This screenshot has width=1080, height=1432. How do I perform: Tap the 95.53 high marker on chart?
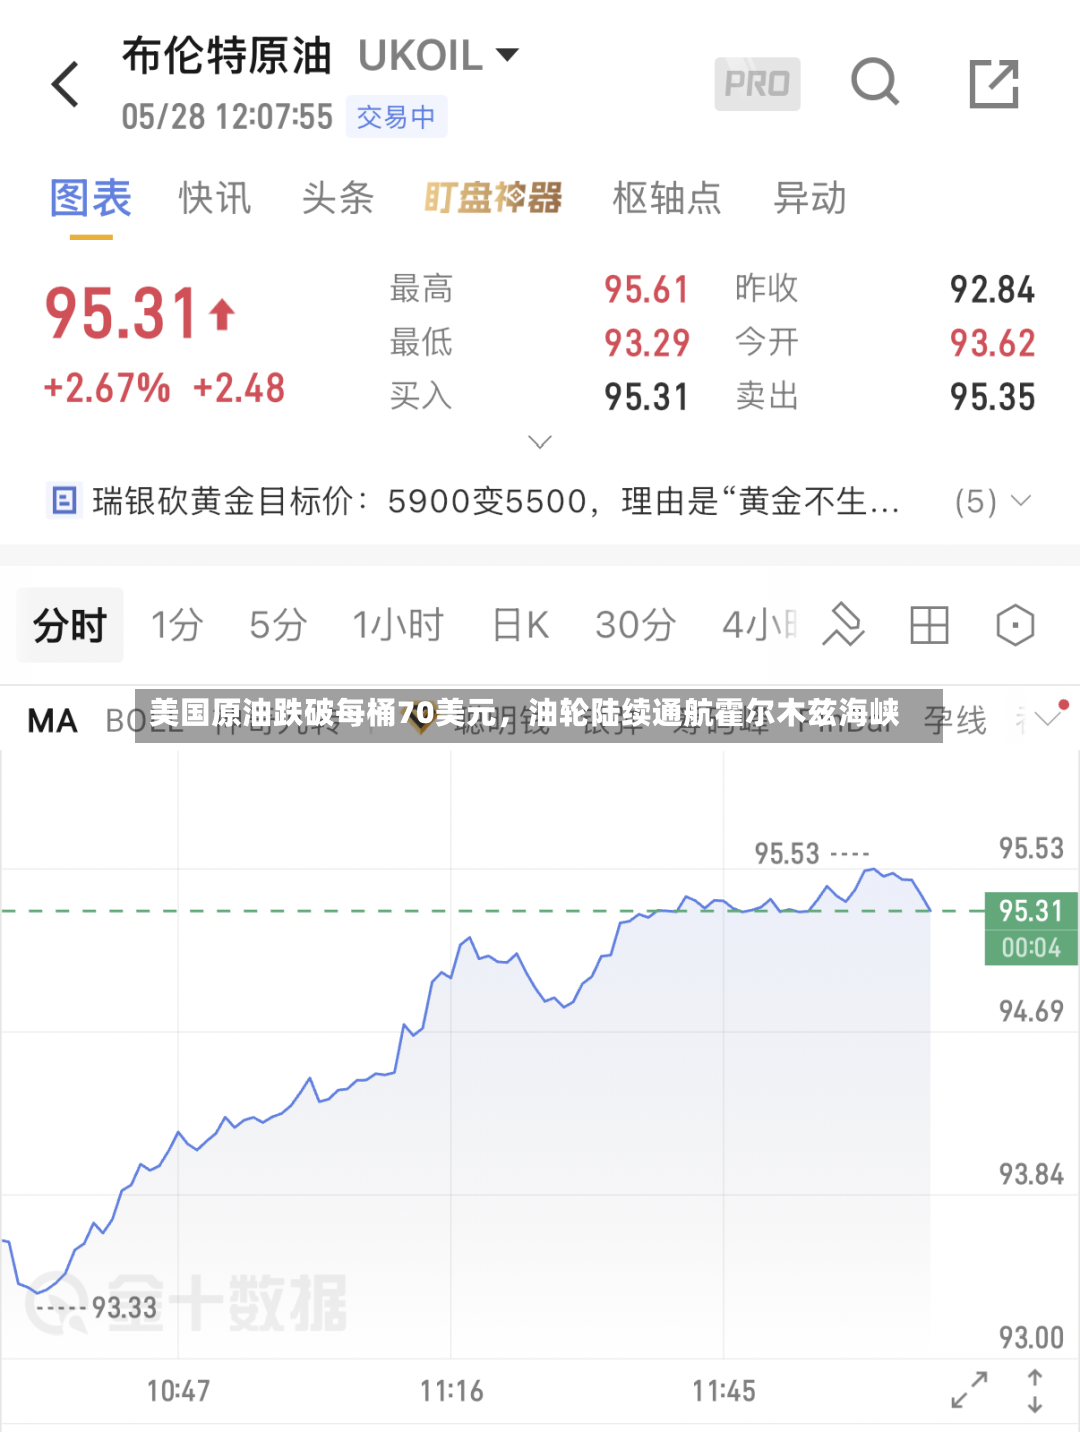click(x=787, y=854)
